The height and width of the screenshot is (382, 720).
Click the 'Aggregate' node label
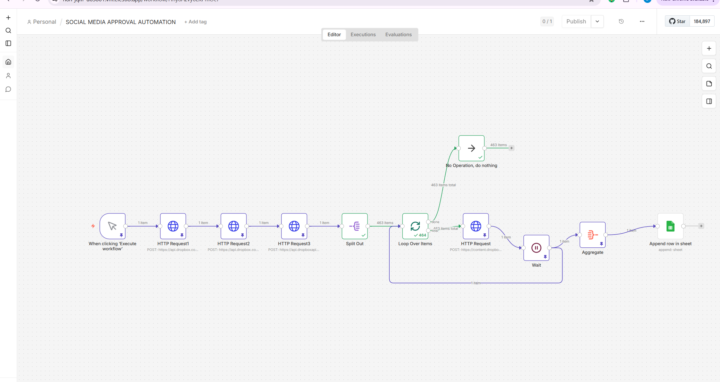pos(592,253)
